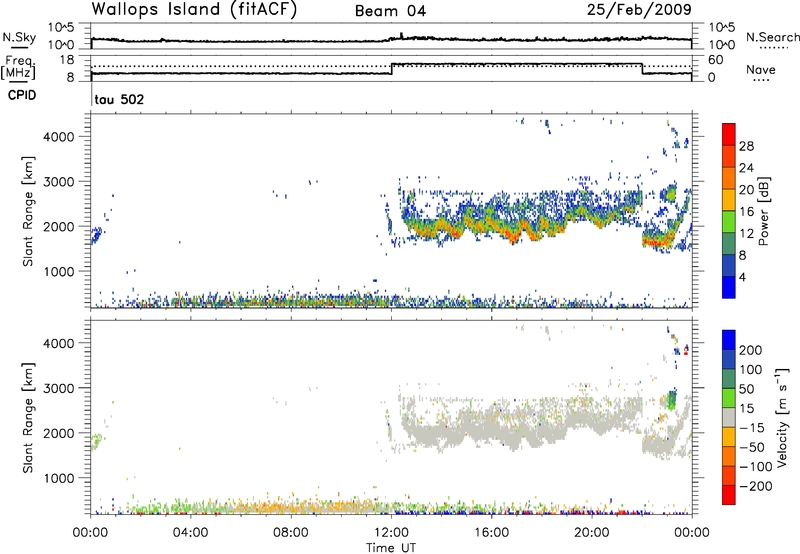Screen dimensions: 800x554
Task: Click the date "25/Feb/2009"
Action: pyautogui.click(x=639, y=10)
